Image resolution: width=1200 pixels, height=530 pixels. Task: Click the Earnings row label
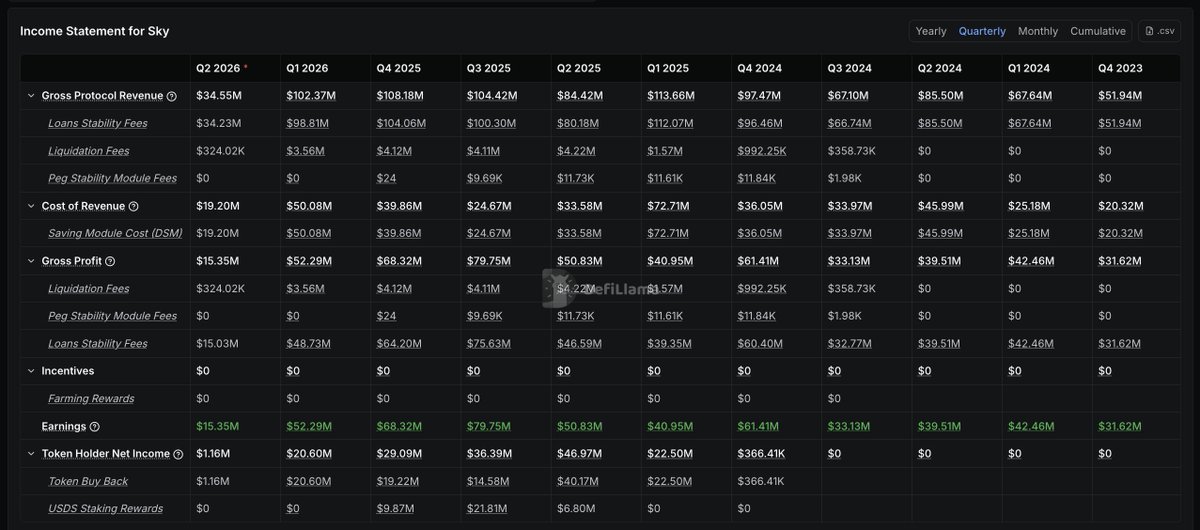click(x=63, y=426)
